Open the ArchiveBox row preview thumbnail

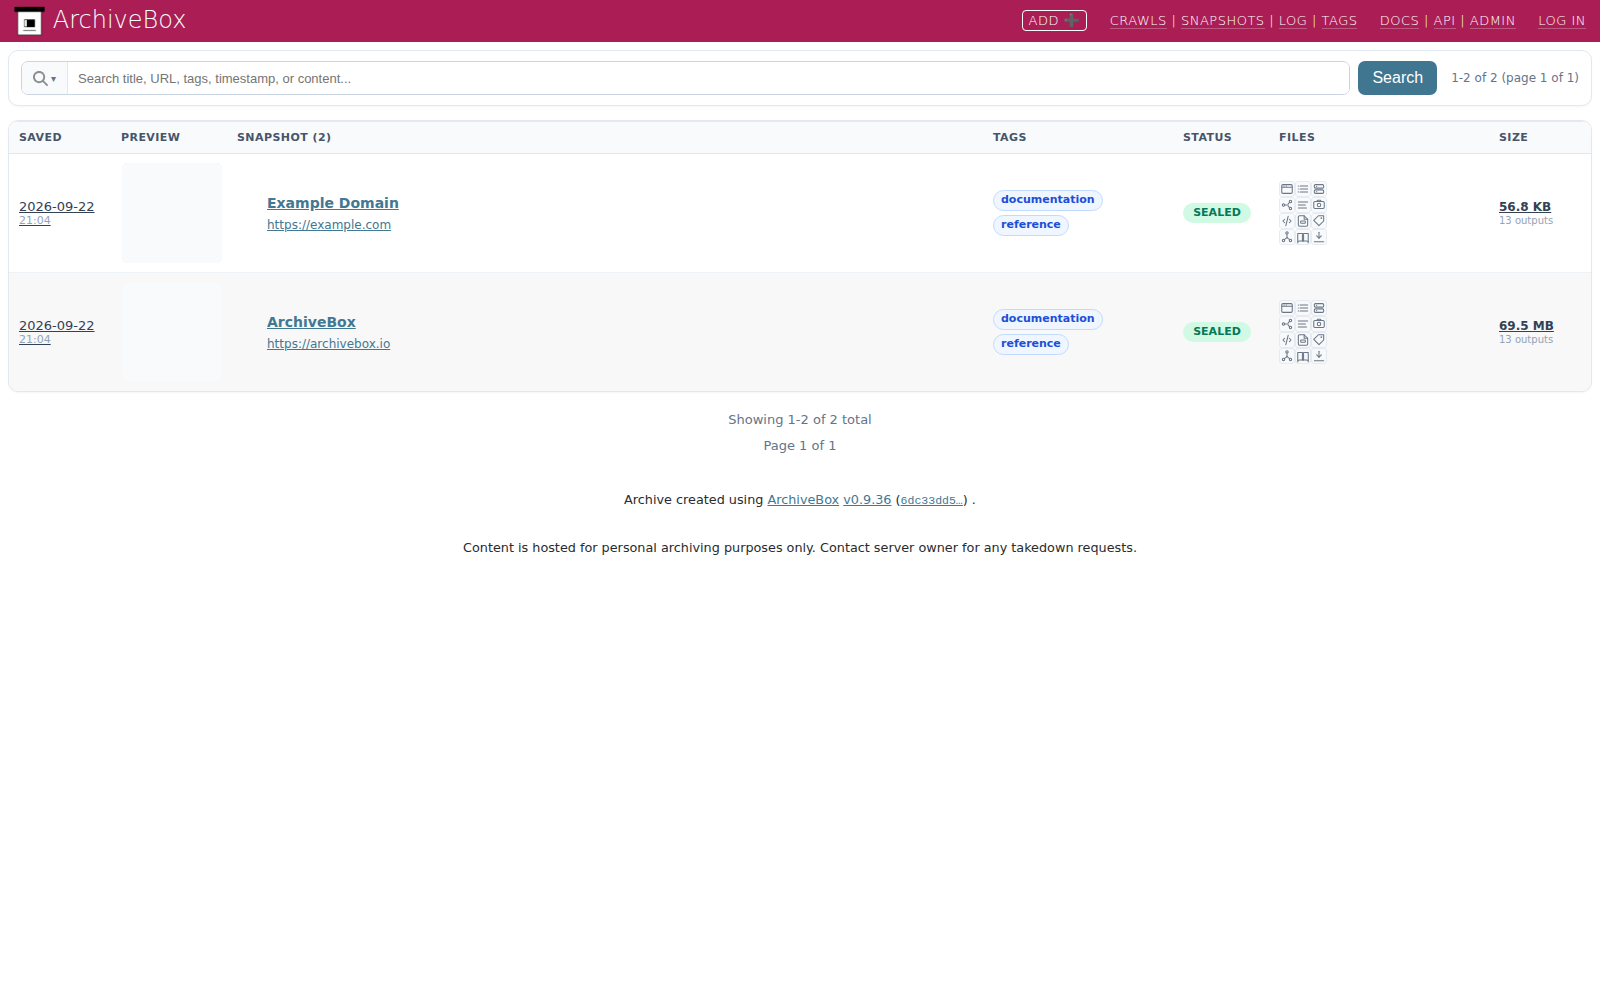click(172, 332)
